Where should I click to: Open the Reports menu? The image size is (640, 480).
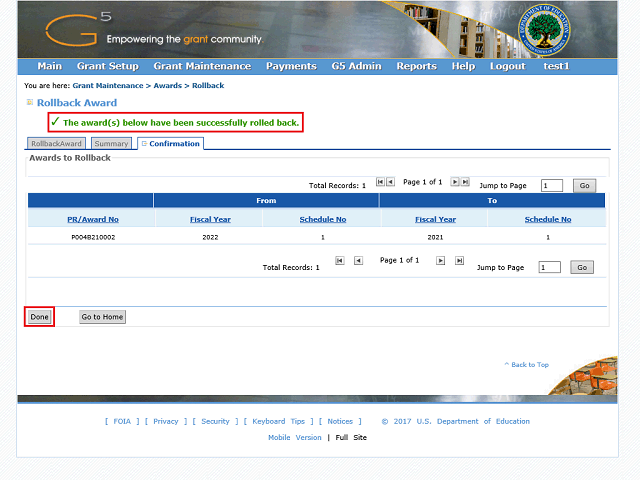tap(417, 66)
